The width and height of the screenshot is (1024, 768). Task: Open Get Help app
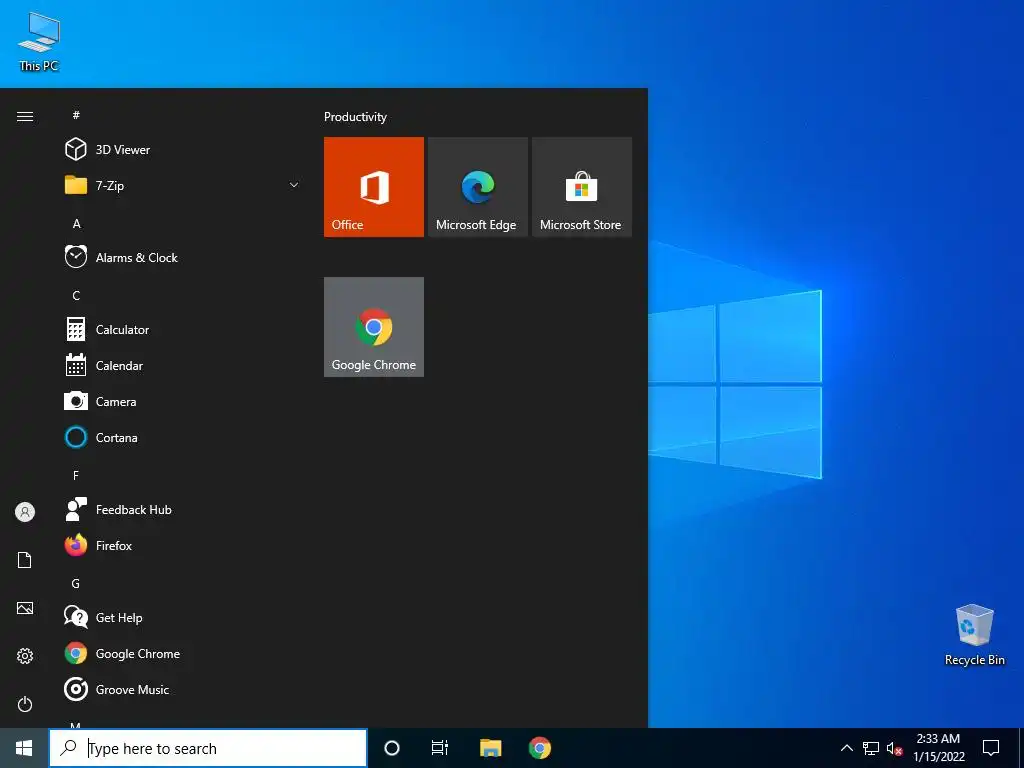183,617
